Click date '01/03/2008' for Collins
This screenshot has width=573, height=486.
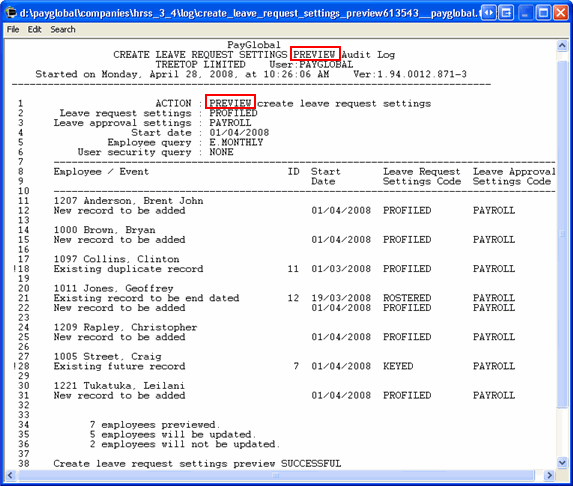coord(341,269)
